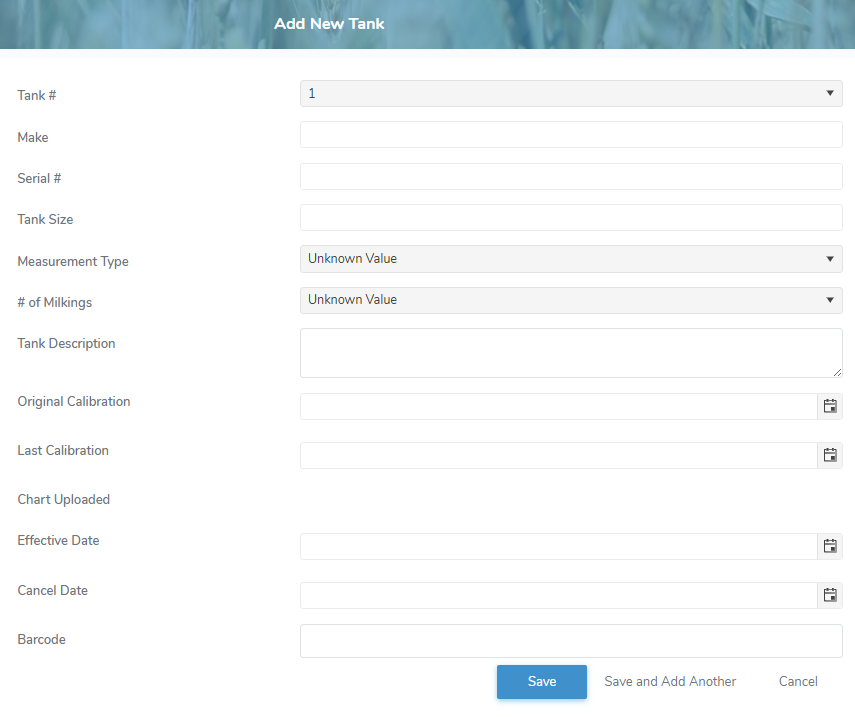
Task: Open the Effective Date calendar picker
Action: (830, 546)
